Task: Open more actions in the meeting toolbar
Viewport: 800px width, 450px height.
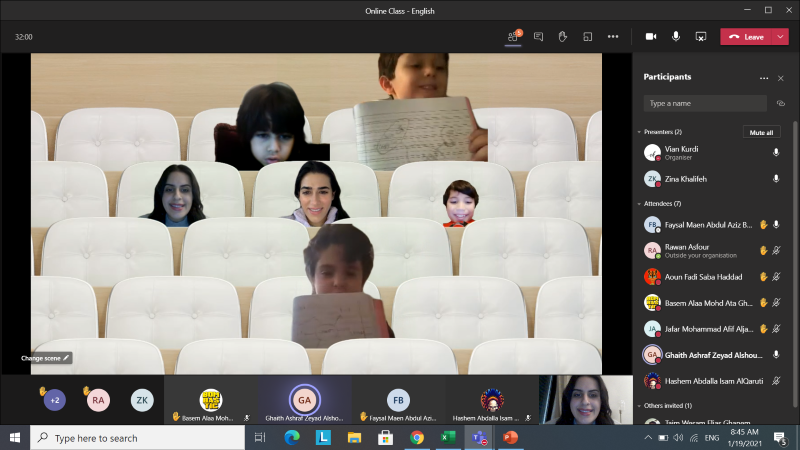Action: (x=613, y=36)
